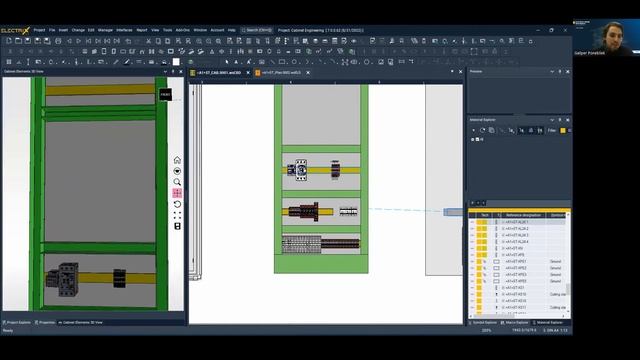Click the Tech column header
Screen dimensions: 640x360
tap(484, 215)
